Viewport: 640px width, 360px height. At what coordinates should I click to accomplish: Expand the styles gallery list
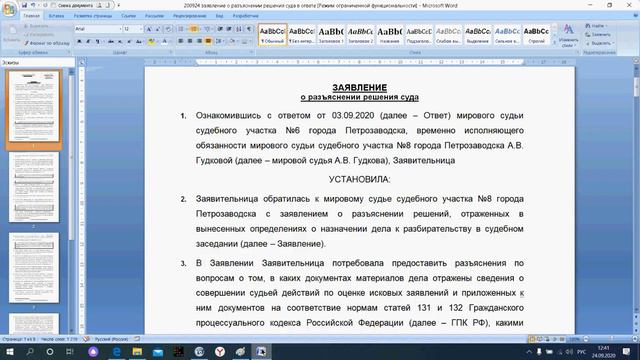(x=554, y=42)
